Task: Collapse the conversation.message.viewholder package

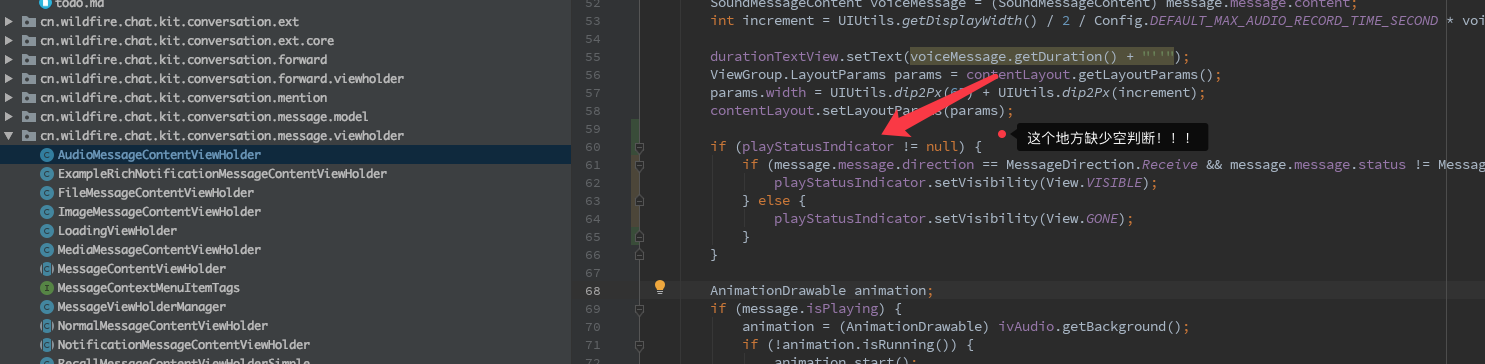Action: [9, 136]
